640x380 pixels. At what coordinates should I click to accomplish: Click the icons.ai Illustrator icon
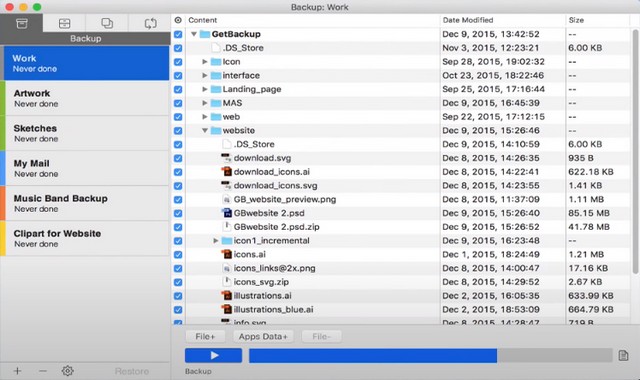[227, 255]
